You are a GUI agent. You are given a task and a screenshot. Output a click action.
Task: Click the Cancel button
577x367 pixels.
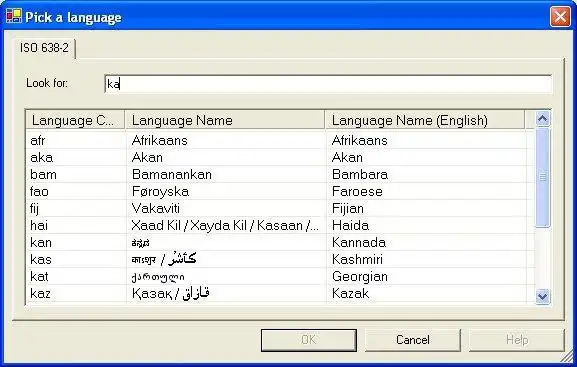tap(413, 340)
